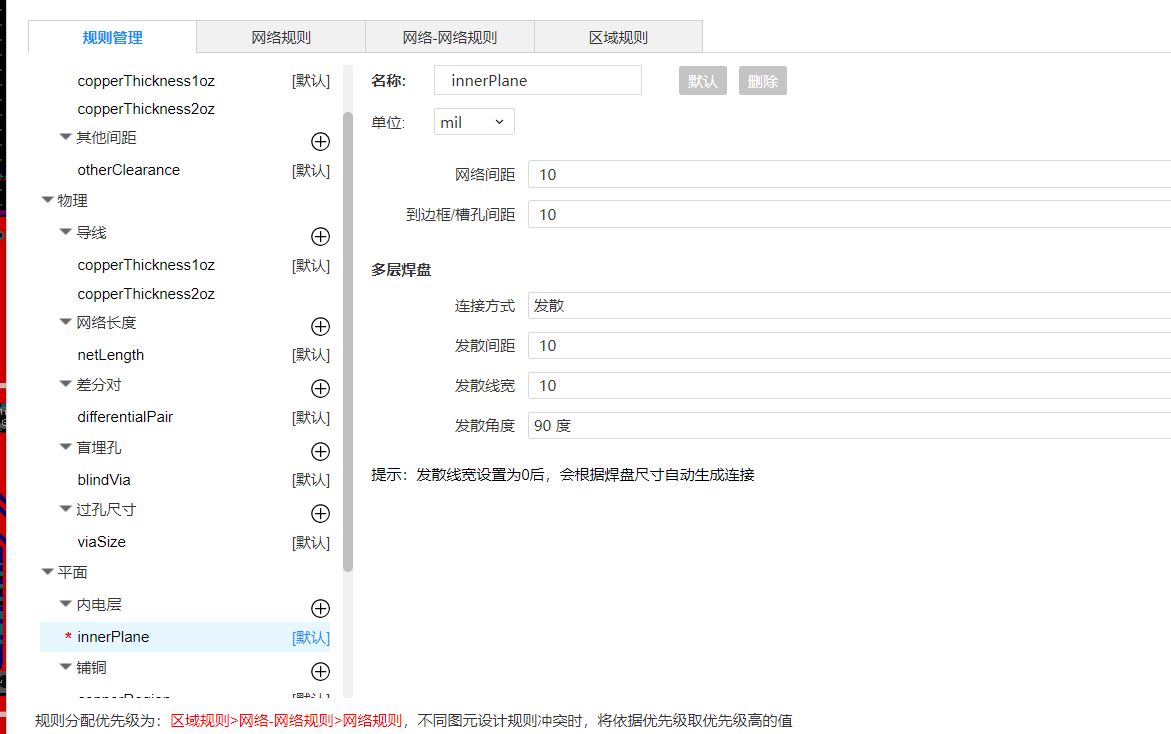
Task: Switch to the 网络规则 tab
Action: 281,38
